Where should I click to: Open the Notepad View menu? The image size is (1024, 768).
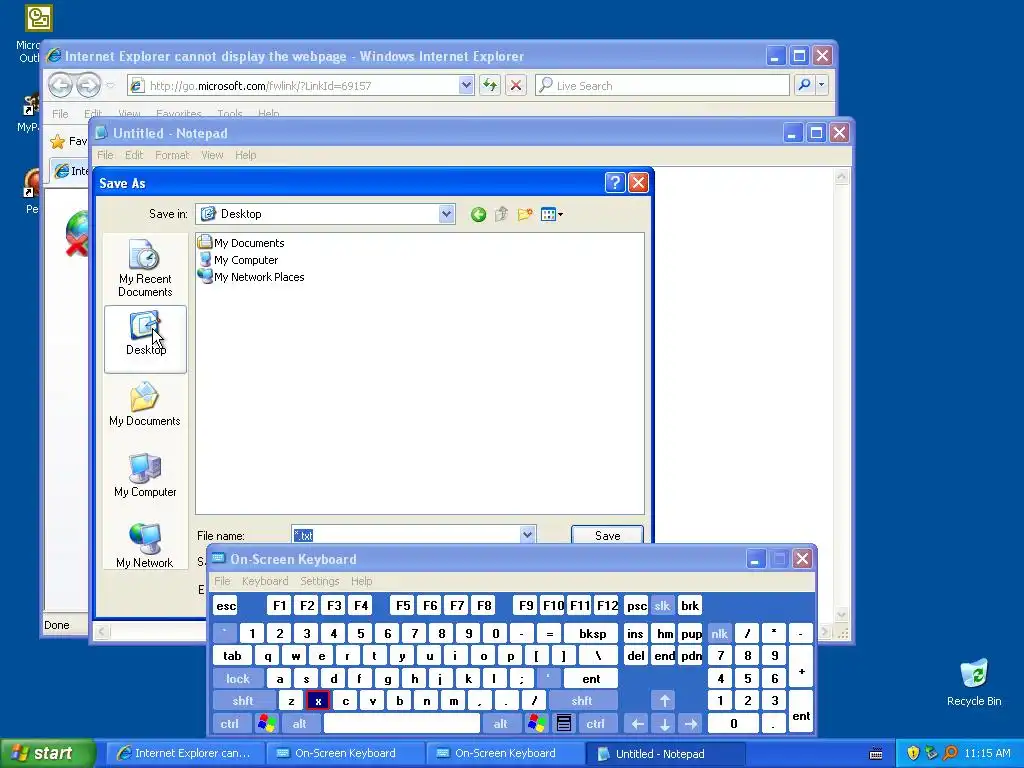(212, 155)
